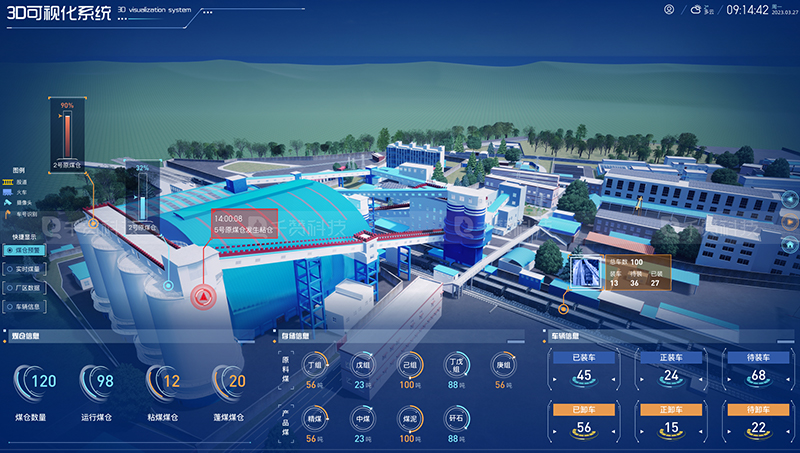Enable the 厂区数据 display option
Screen dimensions: 800x453
(27, 288)
